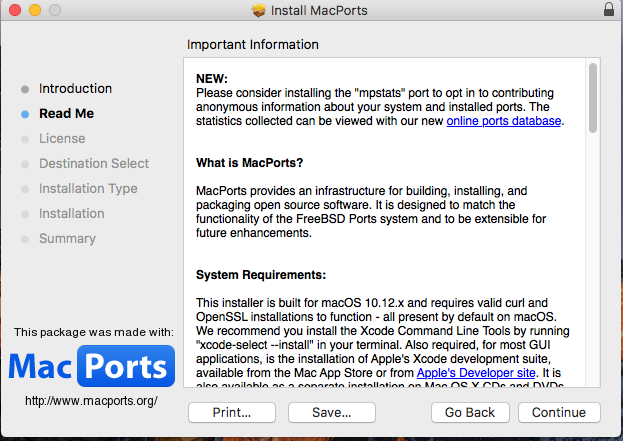This screenshot has width=623, height=441.
Task: Save the Read Me text
Action: click(x=332, y=412)
